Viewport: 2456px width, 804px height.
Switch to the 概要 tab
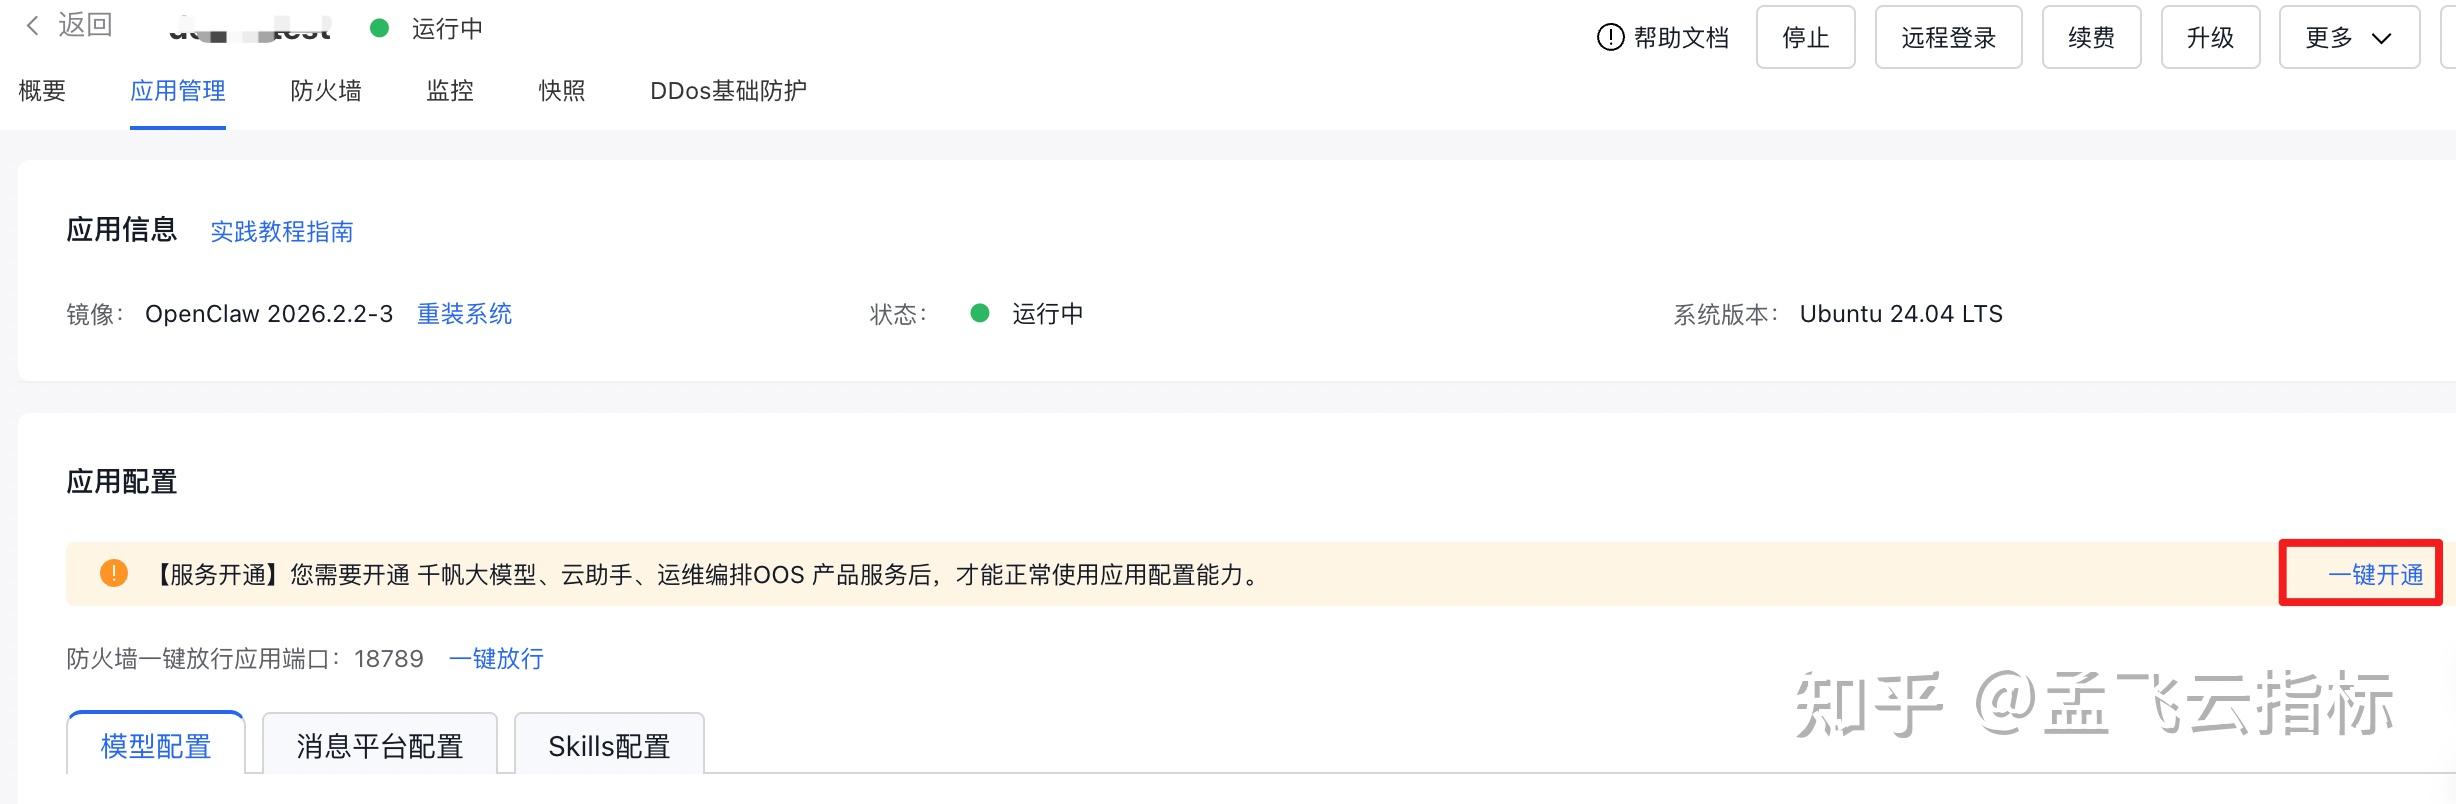tap(42, 91)
